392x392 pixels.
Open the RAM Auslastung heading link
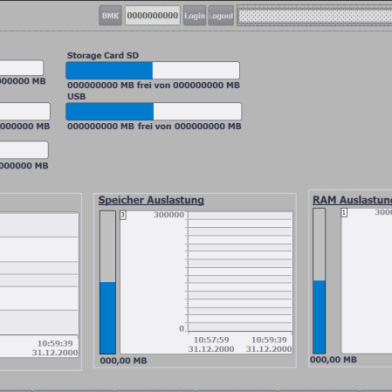click(x=352, y=200)
